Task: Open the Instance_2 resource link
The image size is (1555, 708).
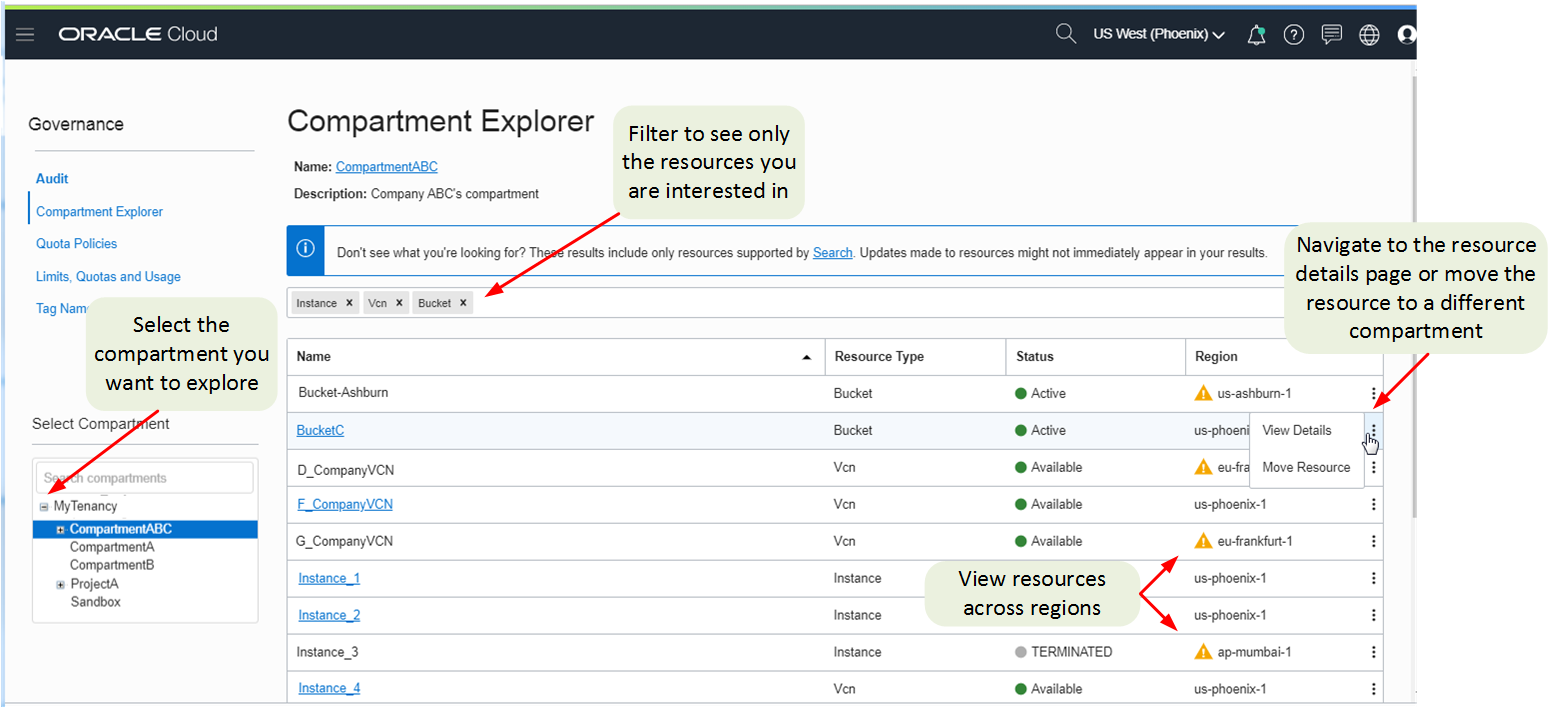Action: [329, 615]
